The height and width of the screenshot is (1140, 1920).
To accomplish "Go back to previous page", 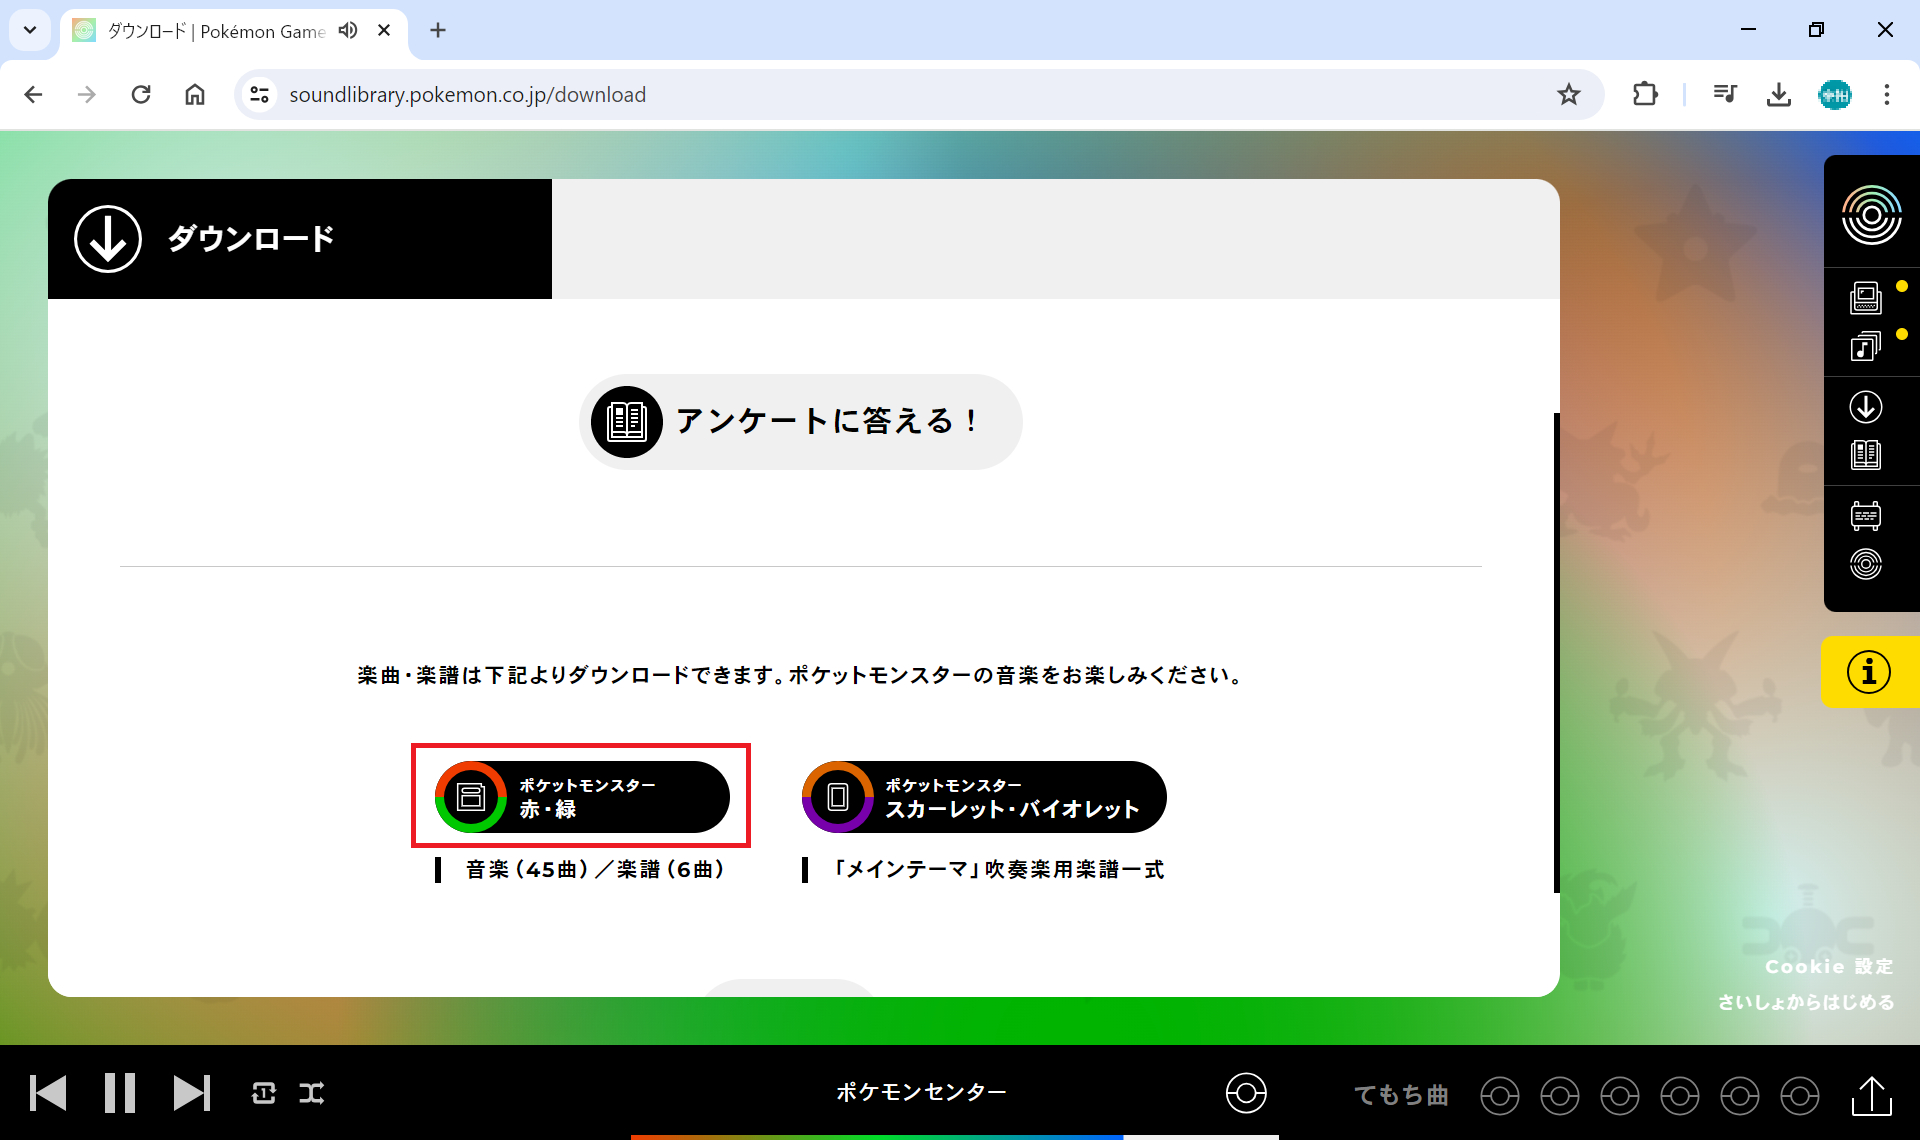I will point(33,95).
